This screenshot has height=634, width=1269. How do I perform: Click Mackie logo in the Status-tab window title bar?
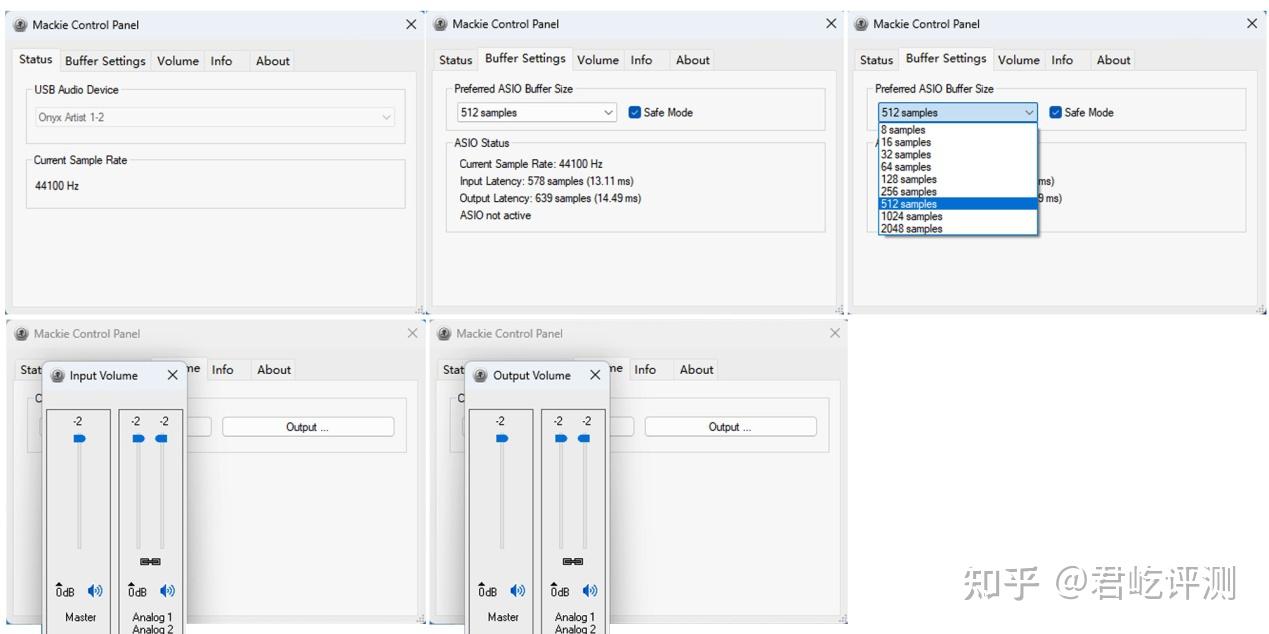coord(20,25)
